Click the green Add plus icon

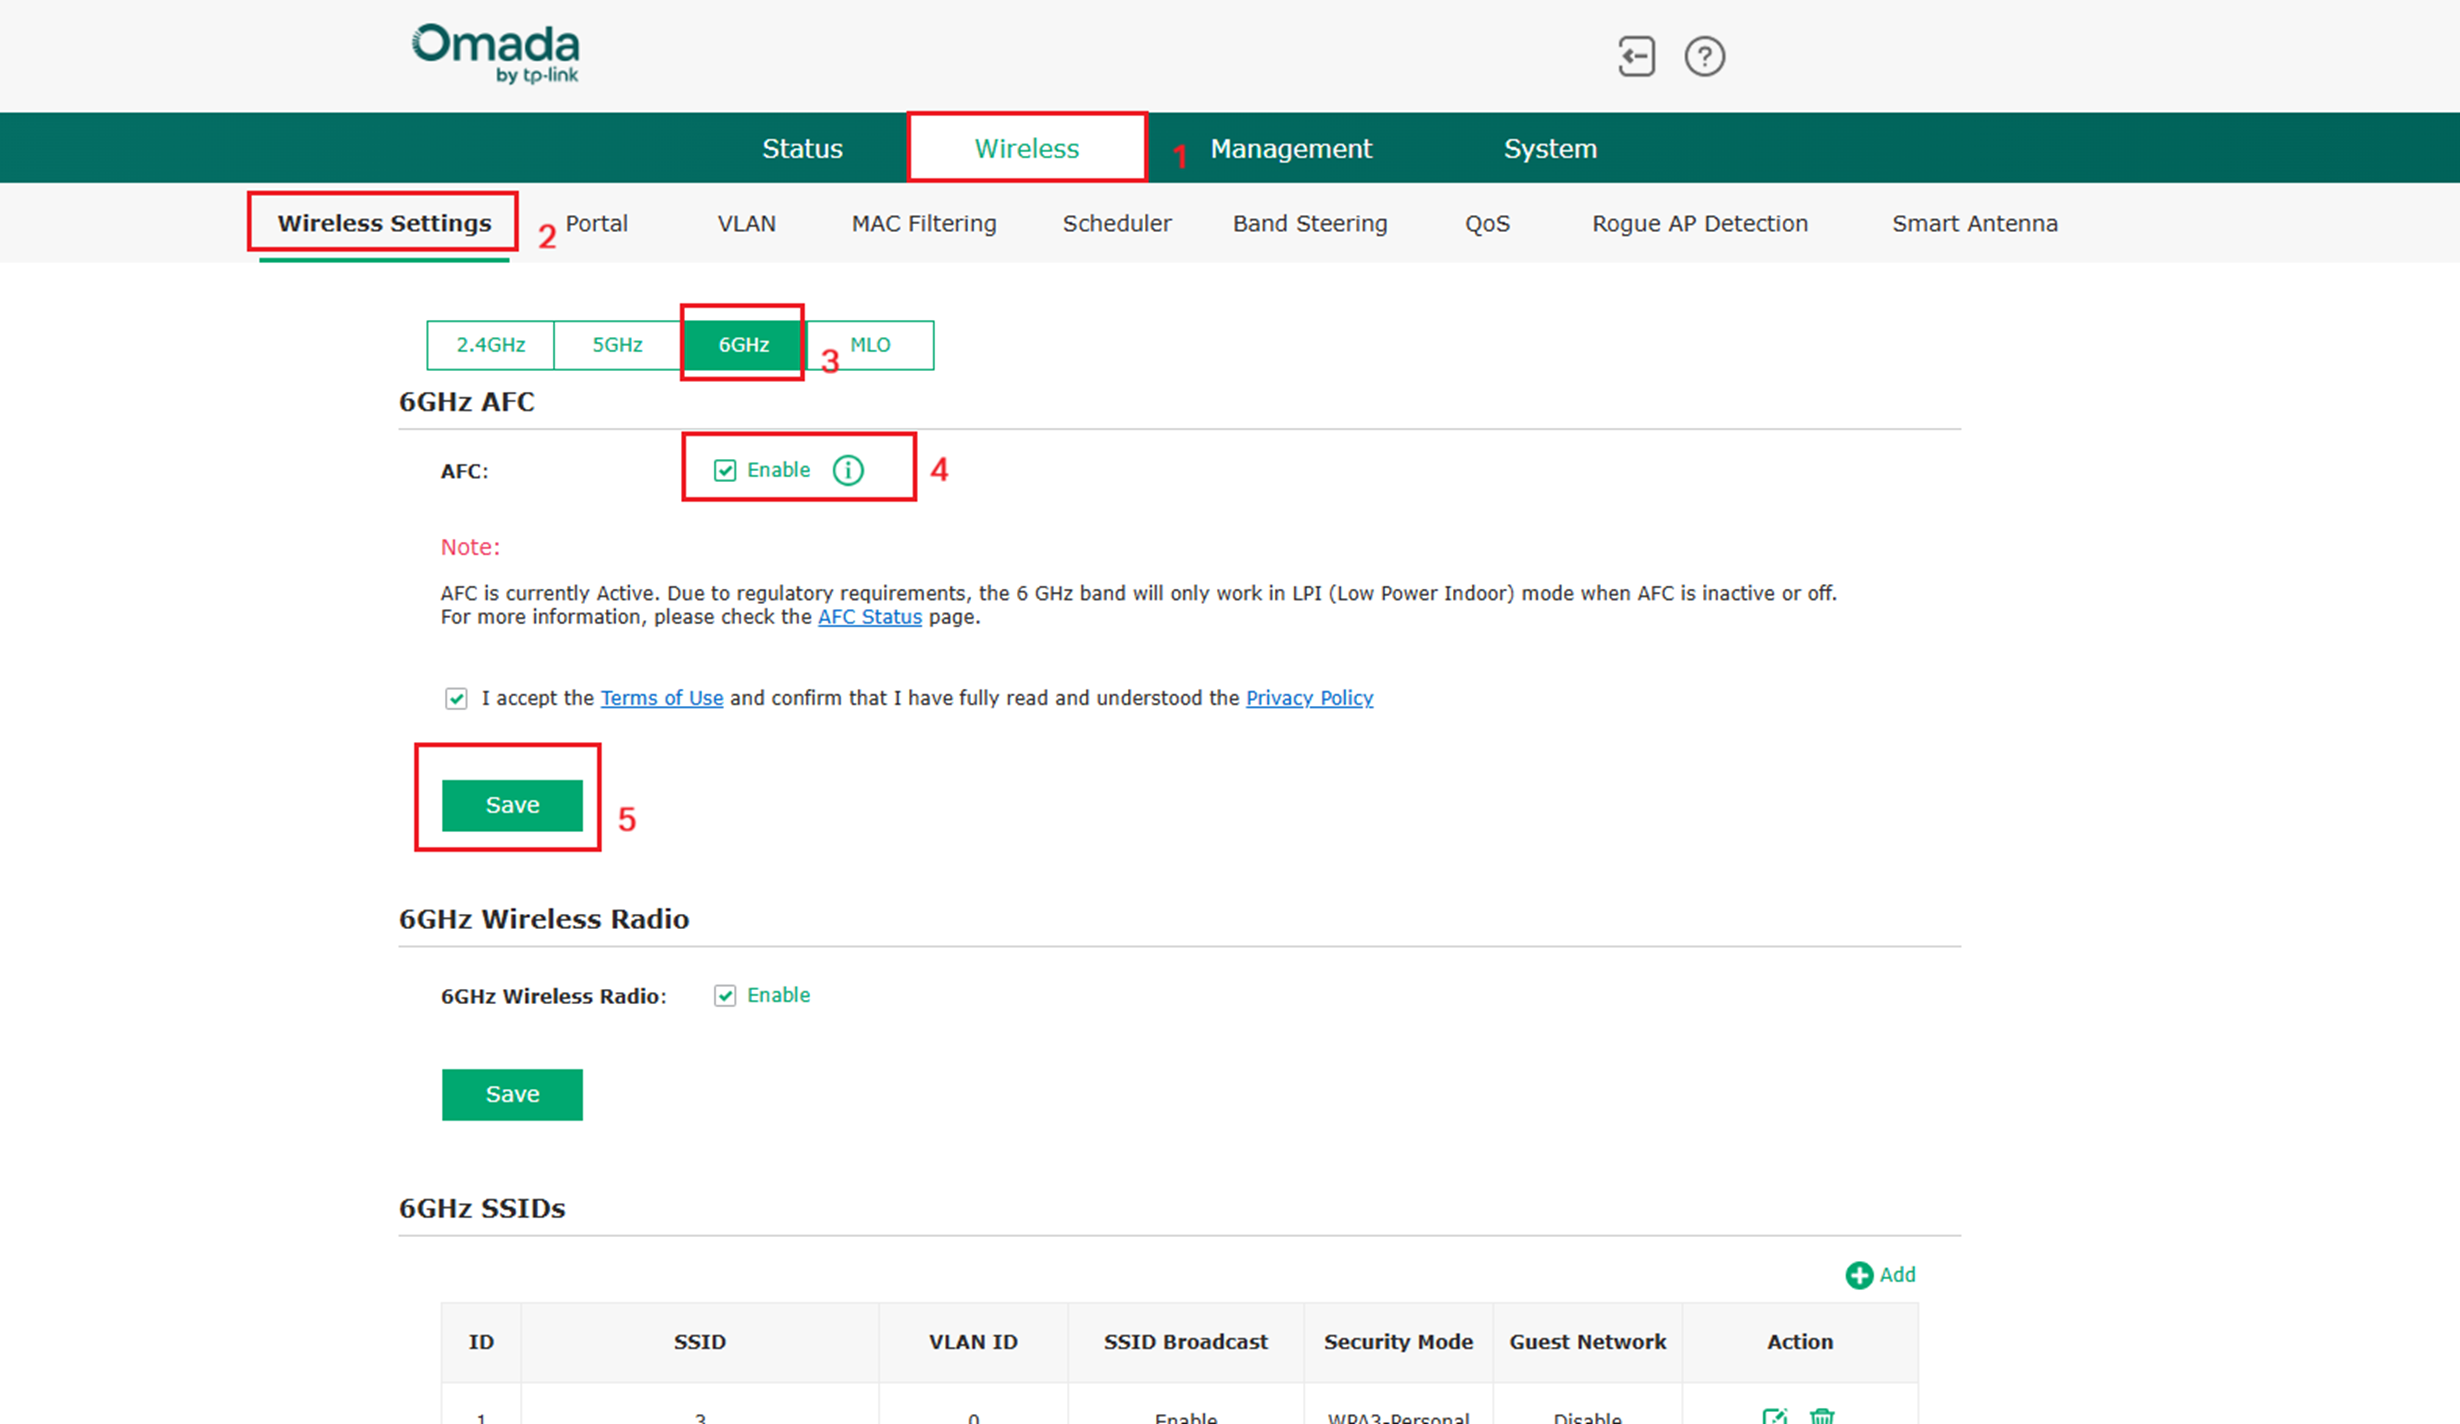[1859, 1275]
